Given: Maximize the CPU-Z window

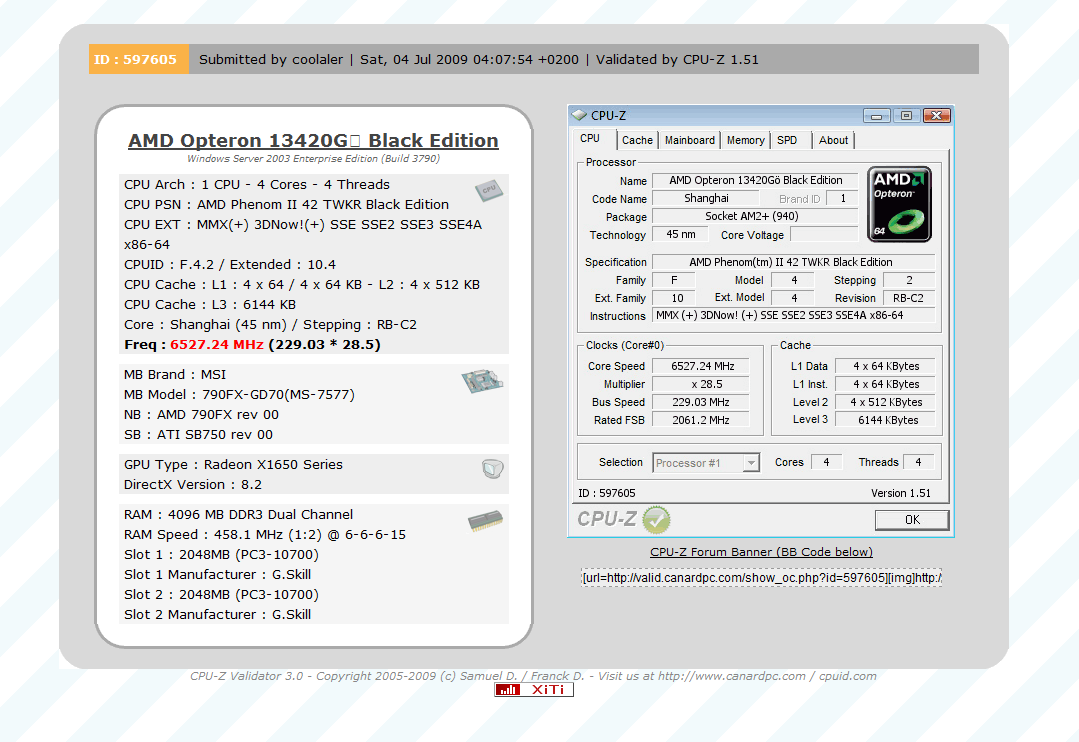Looking at the screenshot, I should pos(906,116).
